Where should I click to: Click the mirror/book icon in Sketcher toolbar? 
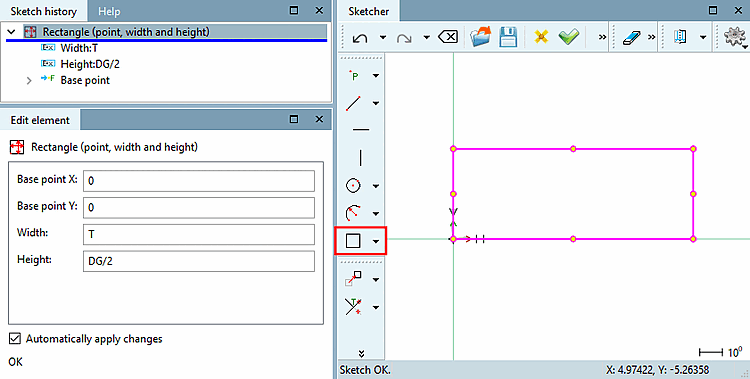tap(680, 37)
